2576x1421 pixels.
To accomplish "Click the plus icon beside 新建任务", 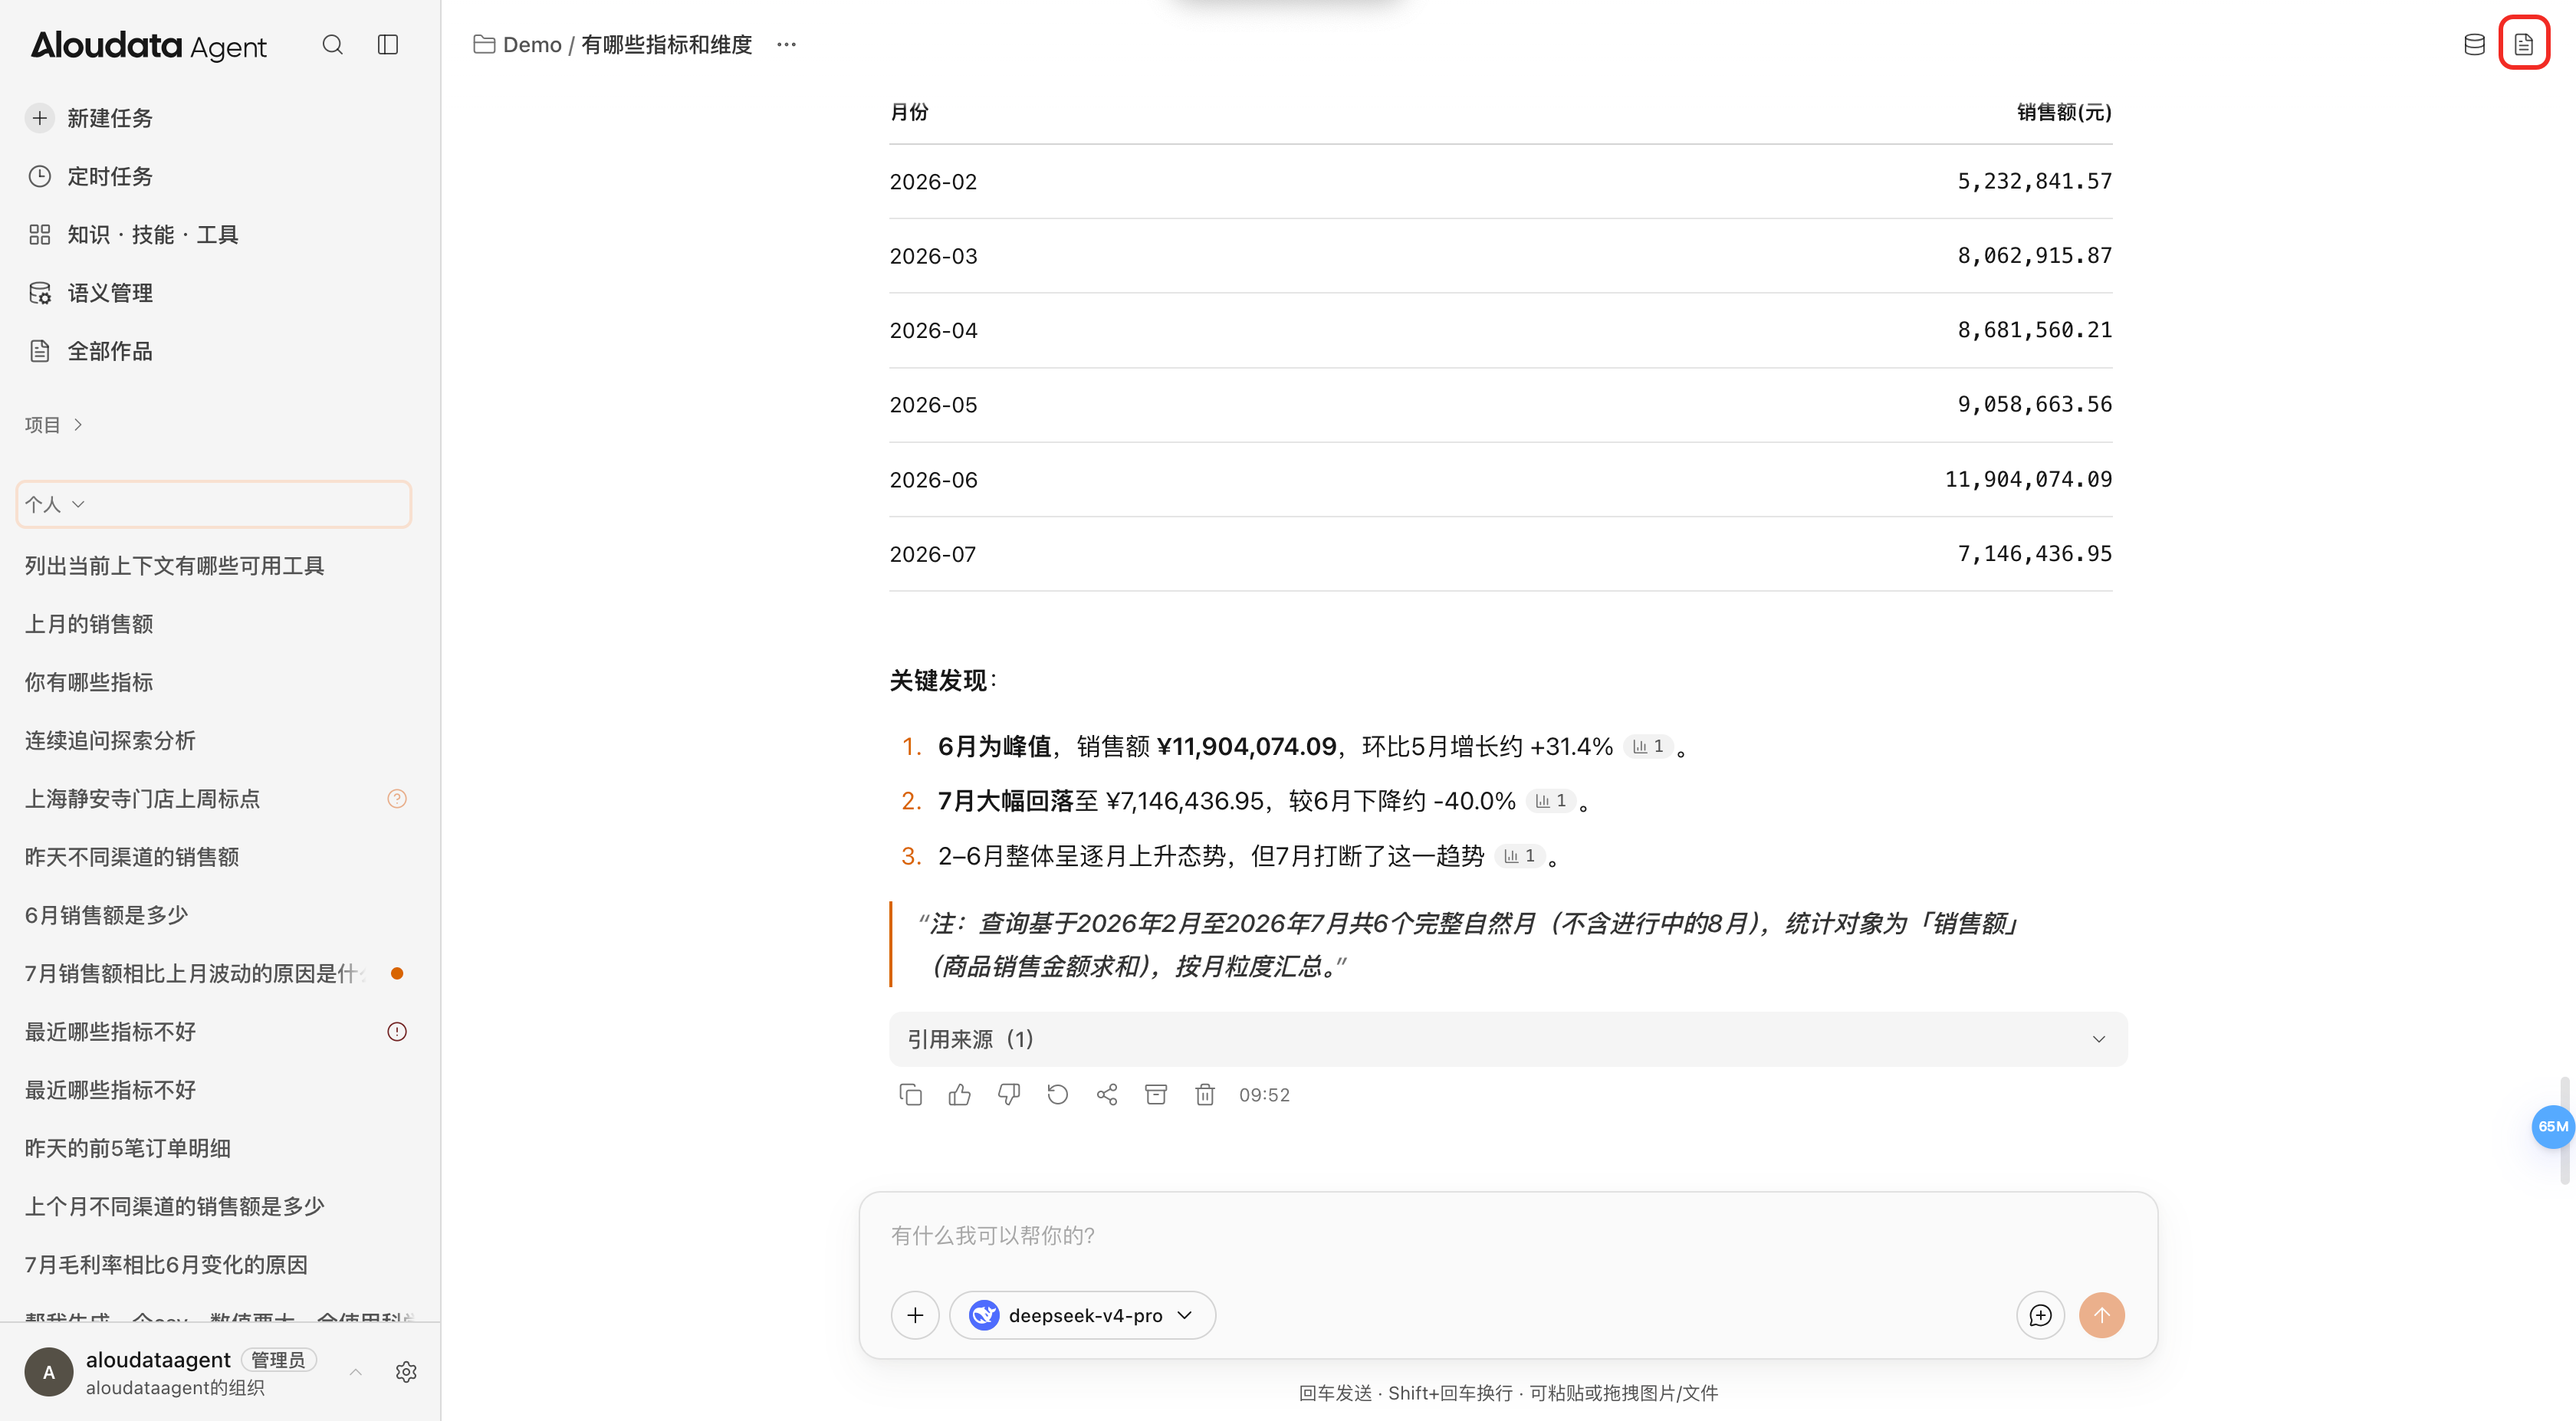I will click(39, 118).
